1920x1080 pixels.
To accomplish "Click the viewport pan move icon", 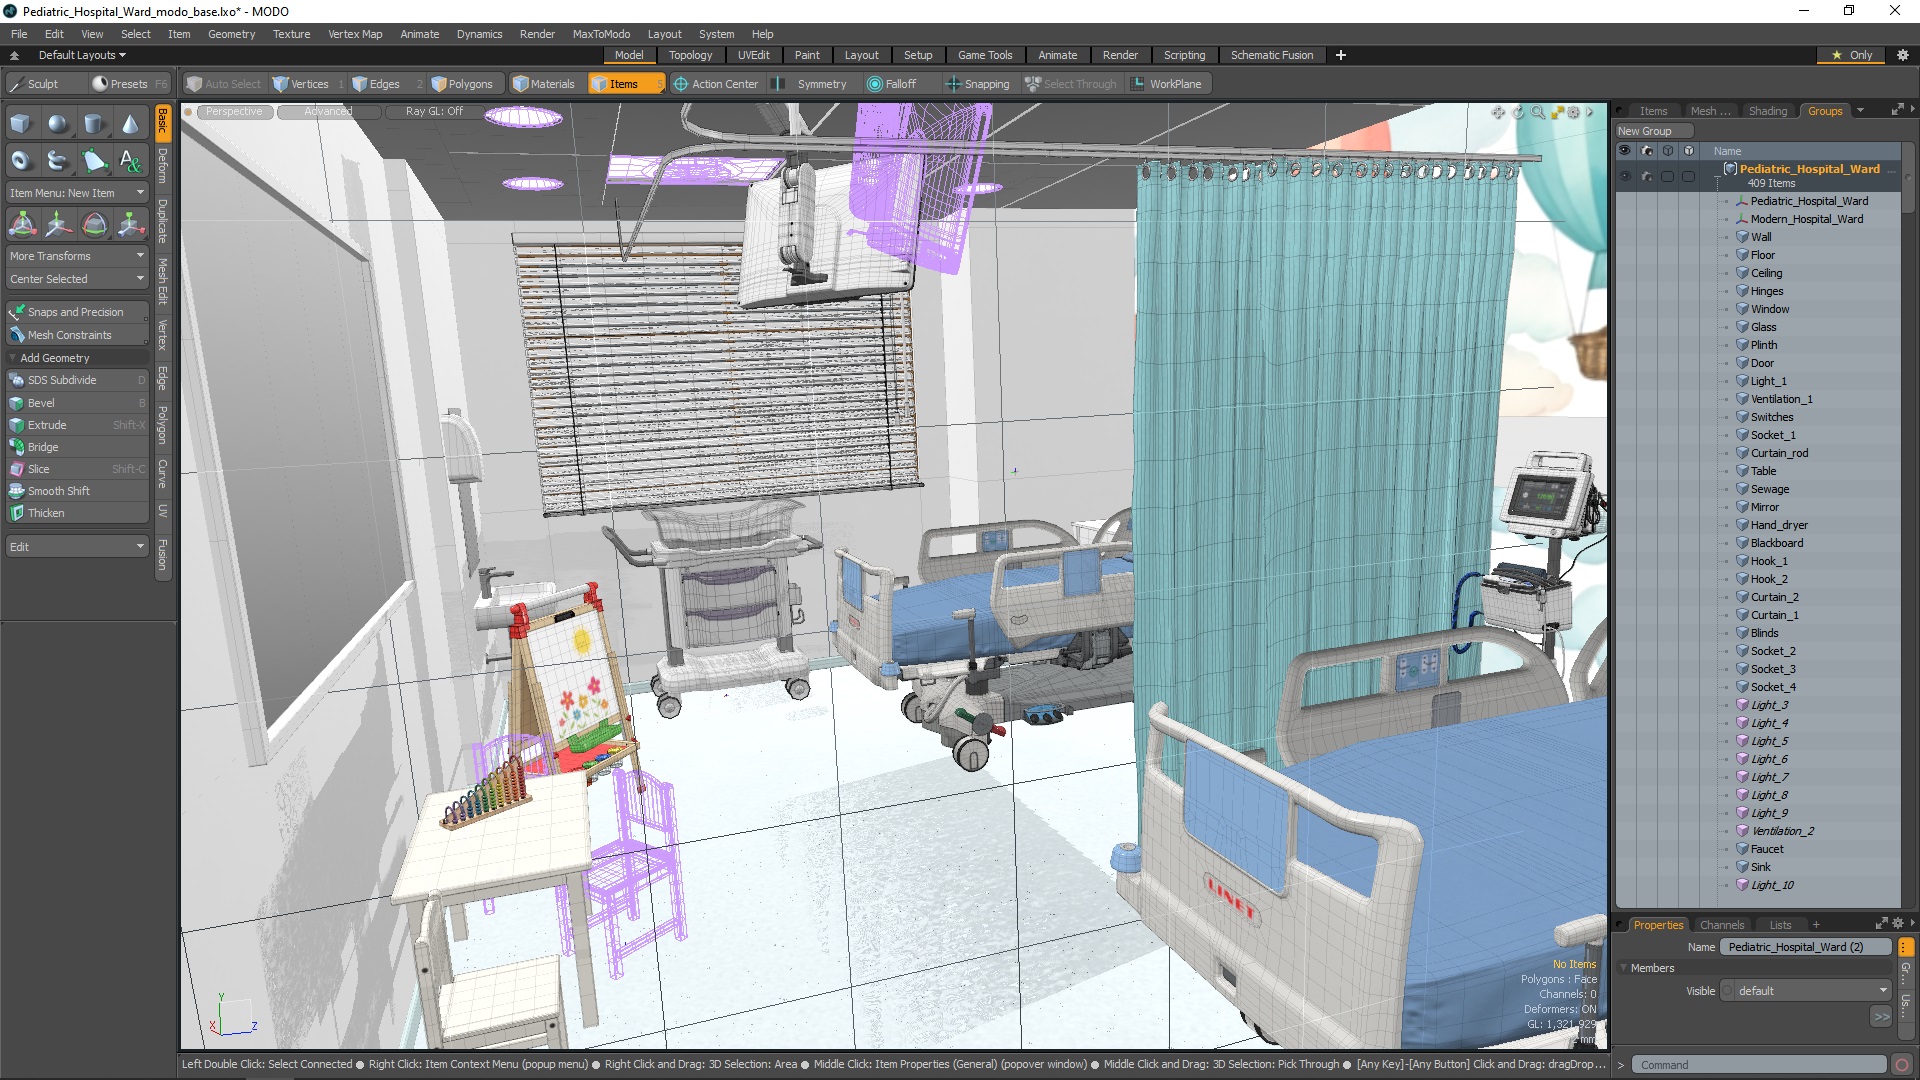I will 1498,112.
